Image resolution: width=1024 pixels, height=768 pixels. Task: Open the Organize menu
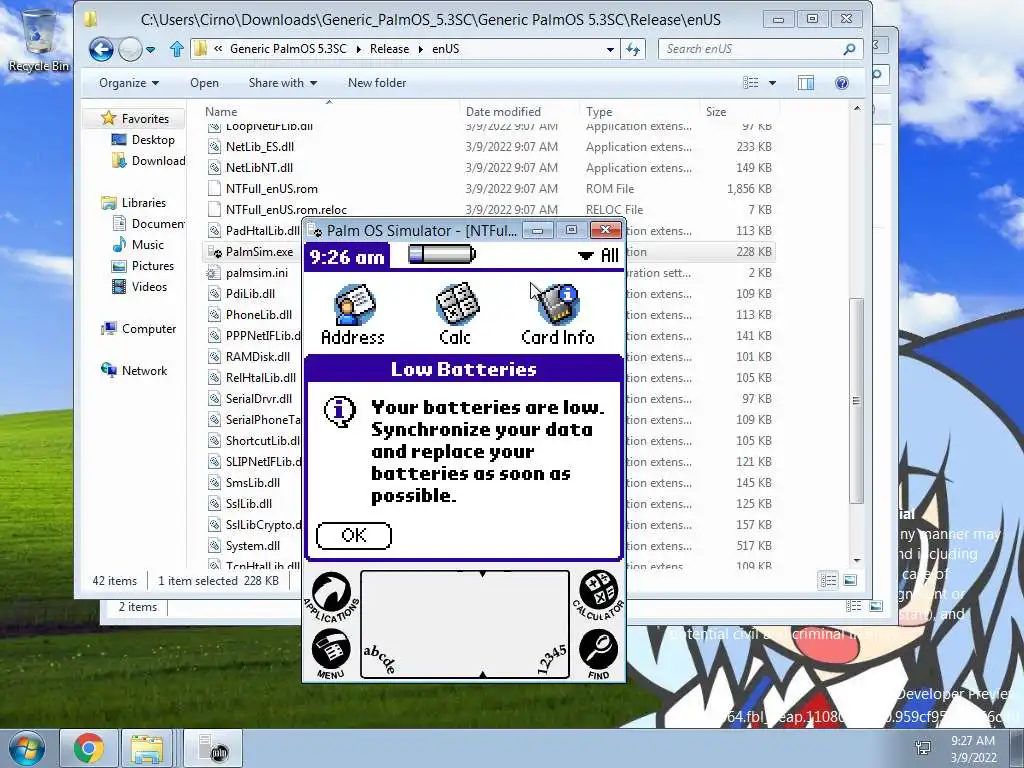click(129, 83)
